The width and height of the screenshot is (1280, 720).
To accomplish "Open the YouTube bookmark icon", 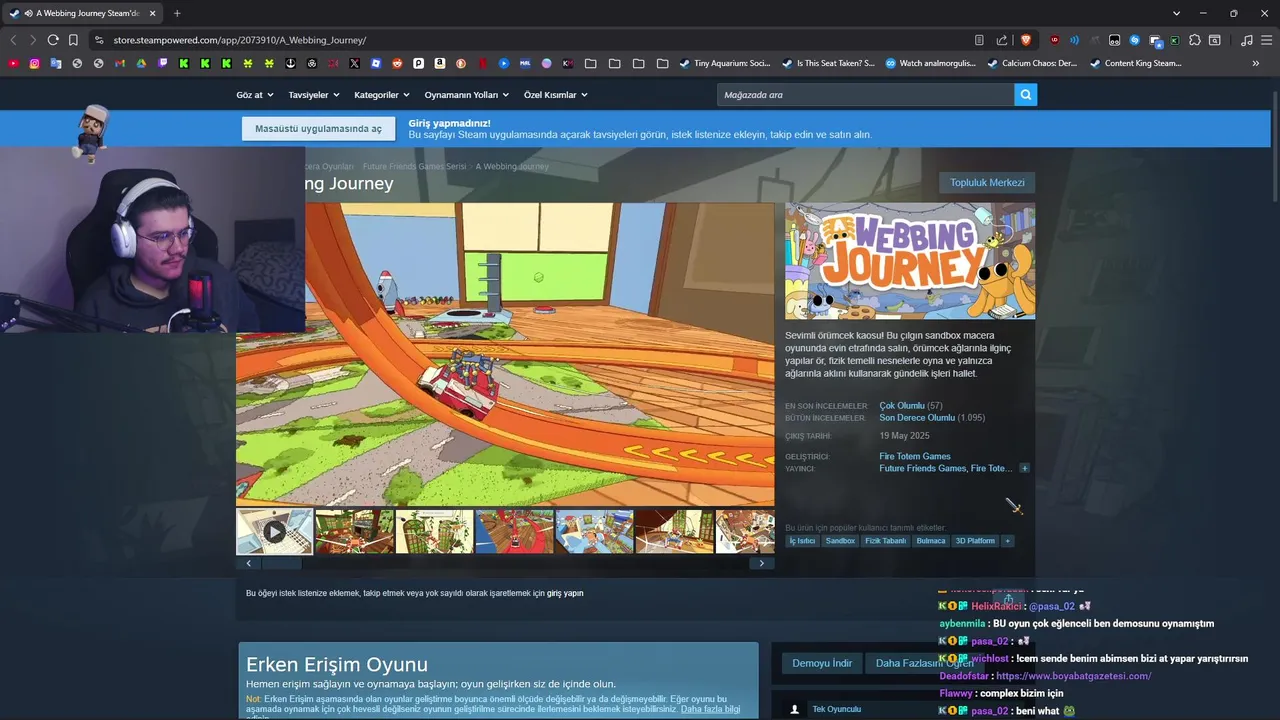I will point(13,63).
